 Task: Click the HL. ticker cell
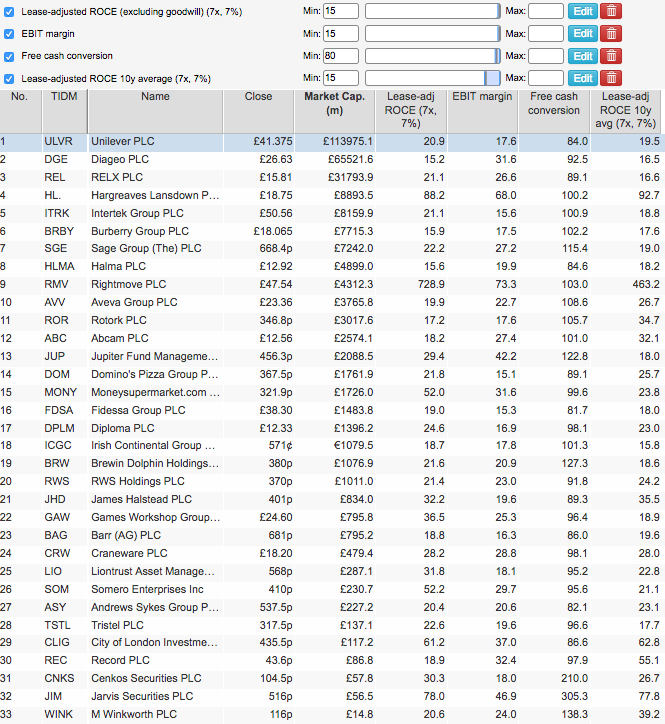click(64, 195)
